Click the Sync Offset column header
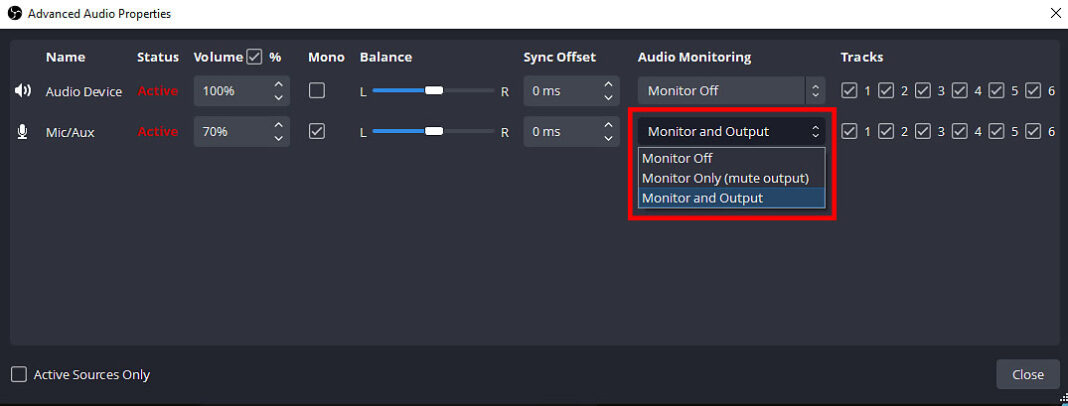The height and width of the screenshot is (406, 1068). click(x=559, y=57)
